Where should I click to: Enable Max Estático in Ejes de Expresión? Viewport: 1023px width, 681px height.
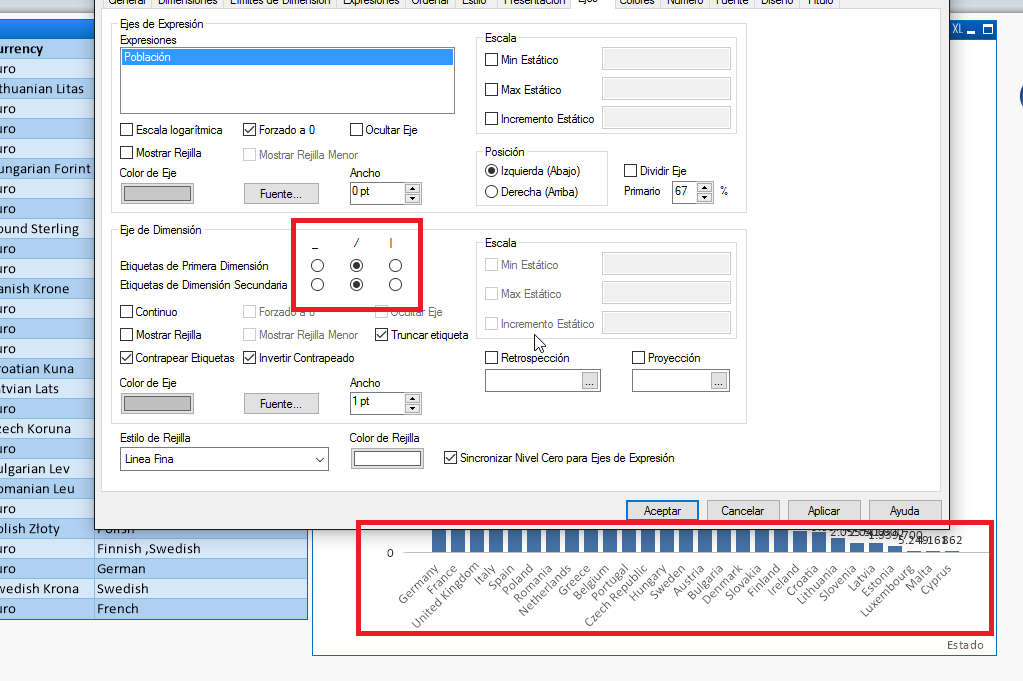[492, 89]
